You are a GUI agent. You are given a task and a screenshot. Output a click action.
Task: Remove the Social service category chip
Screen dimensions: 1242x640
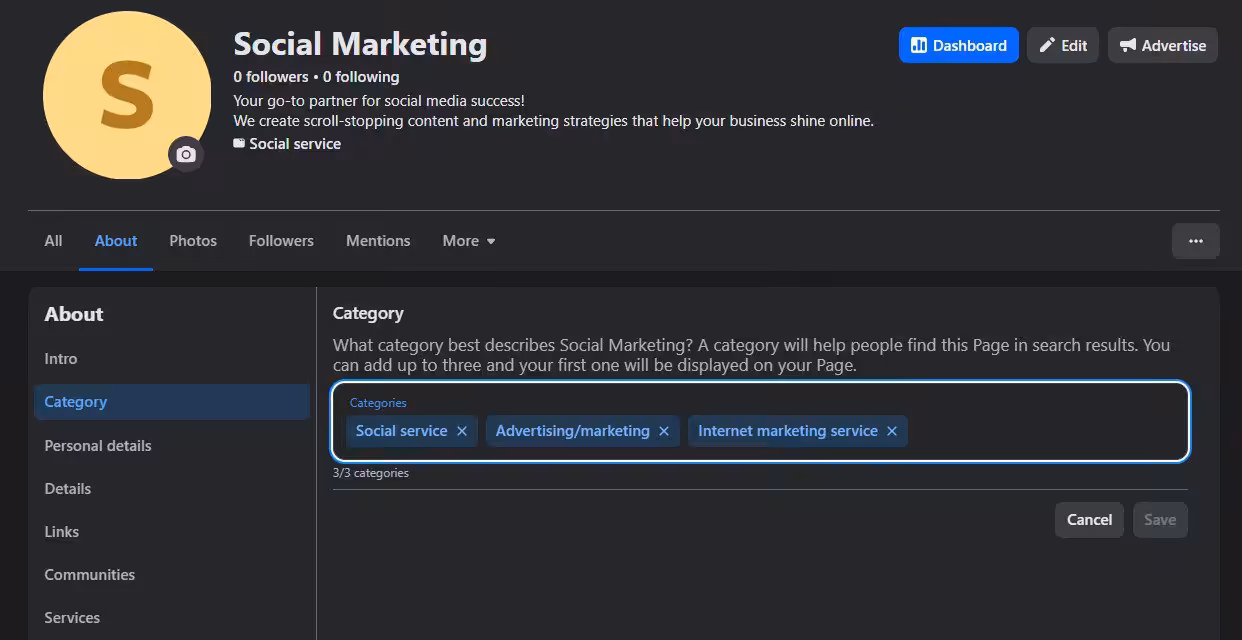[x=462, y=431]
